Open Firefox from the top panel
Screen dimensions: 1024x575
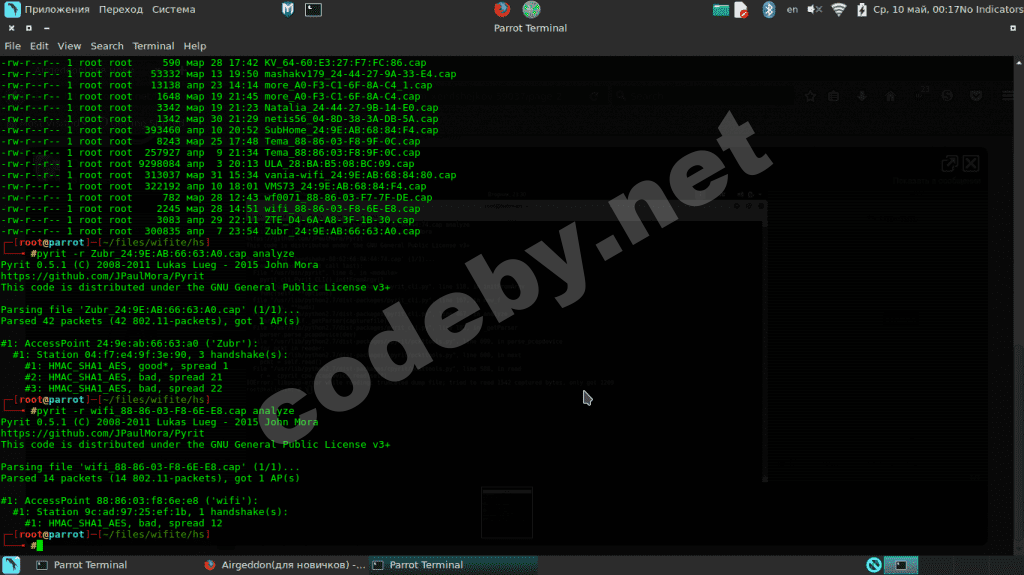click(502, 9)
